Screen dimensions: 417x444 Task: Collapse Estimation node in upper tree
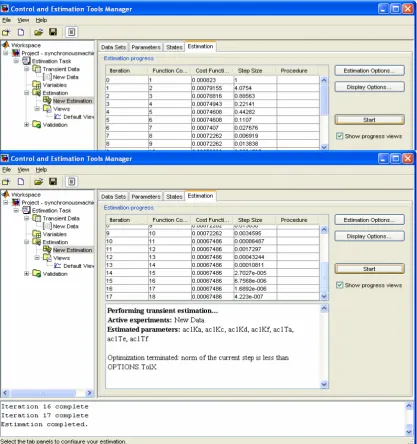pos(26,93)
